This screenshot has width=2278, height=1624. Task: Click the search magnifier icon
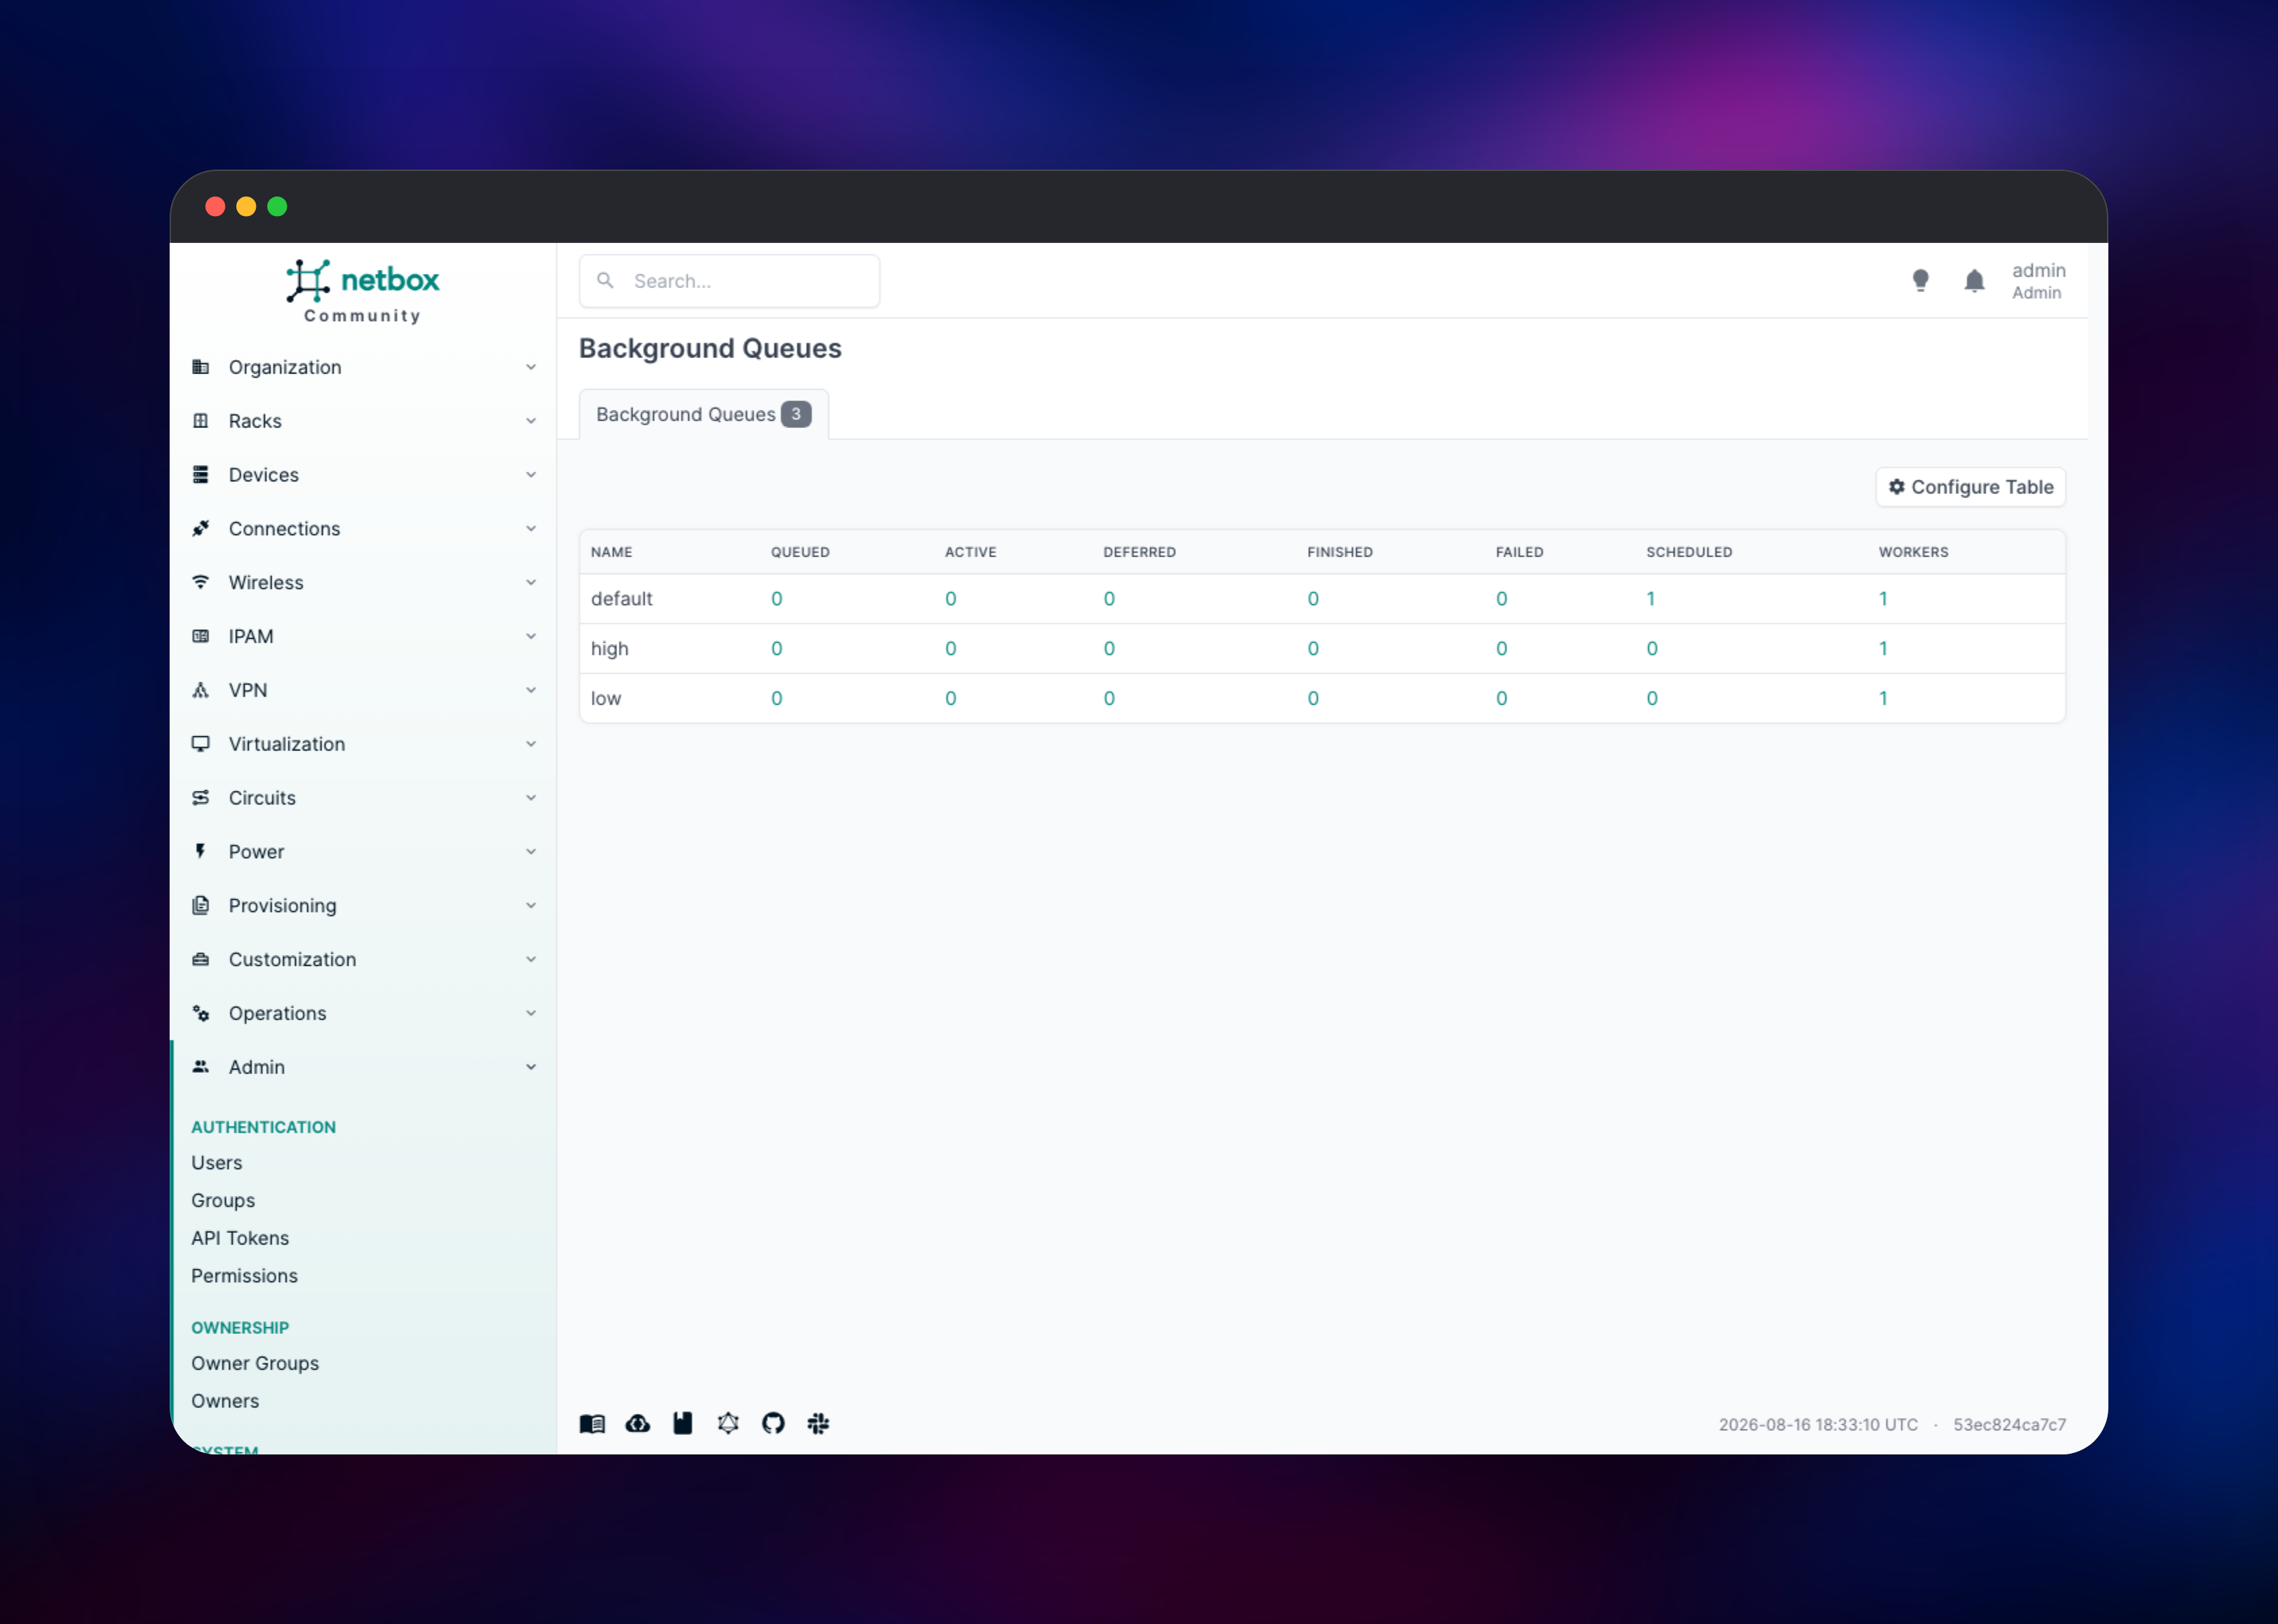click(605, 281)
